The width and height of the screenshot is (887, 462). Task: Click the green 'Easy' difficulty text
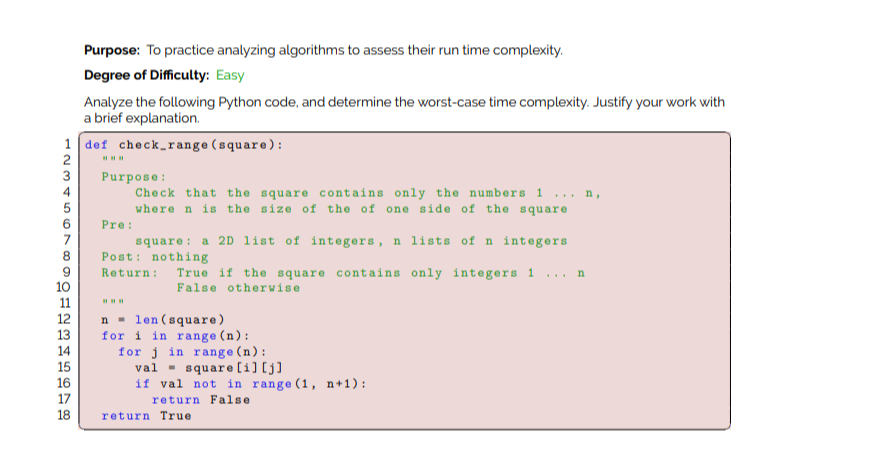[230, 75]
